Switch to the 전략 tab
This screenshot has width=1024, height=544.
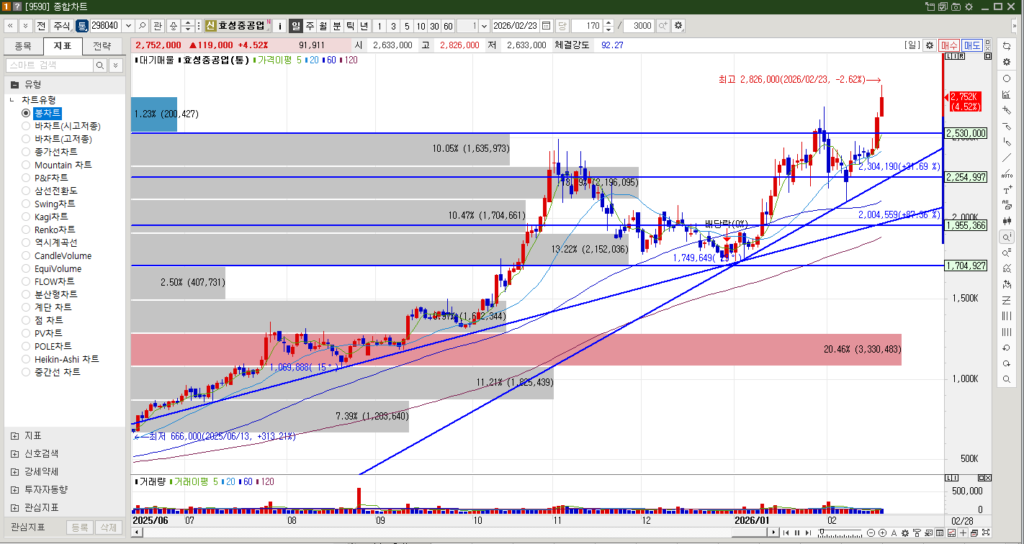(x=101, y=45)
